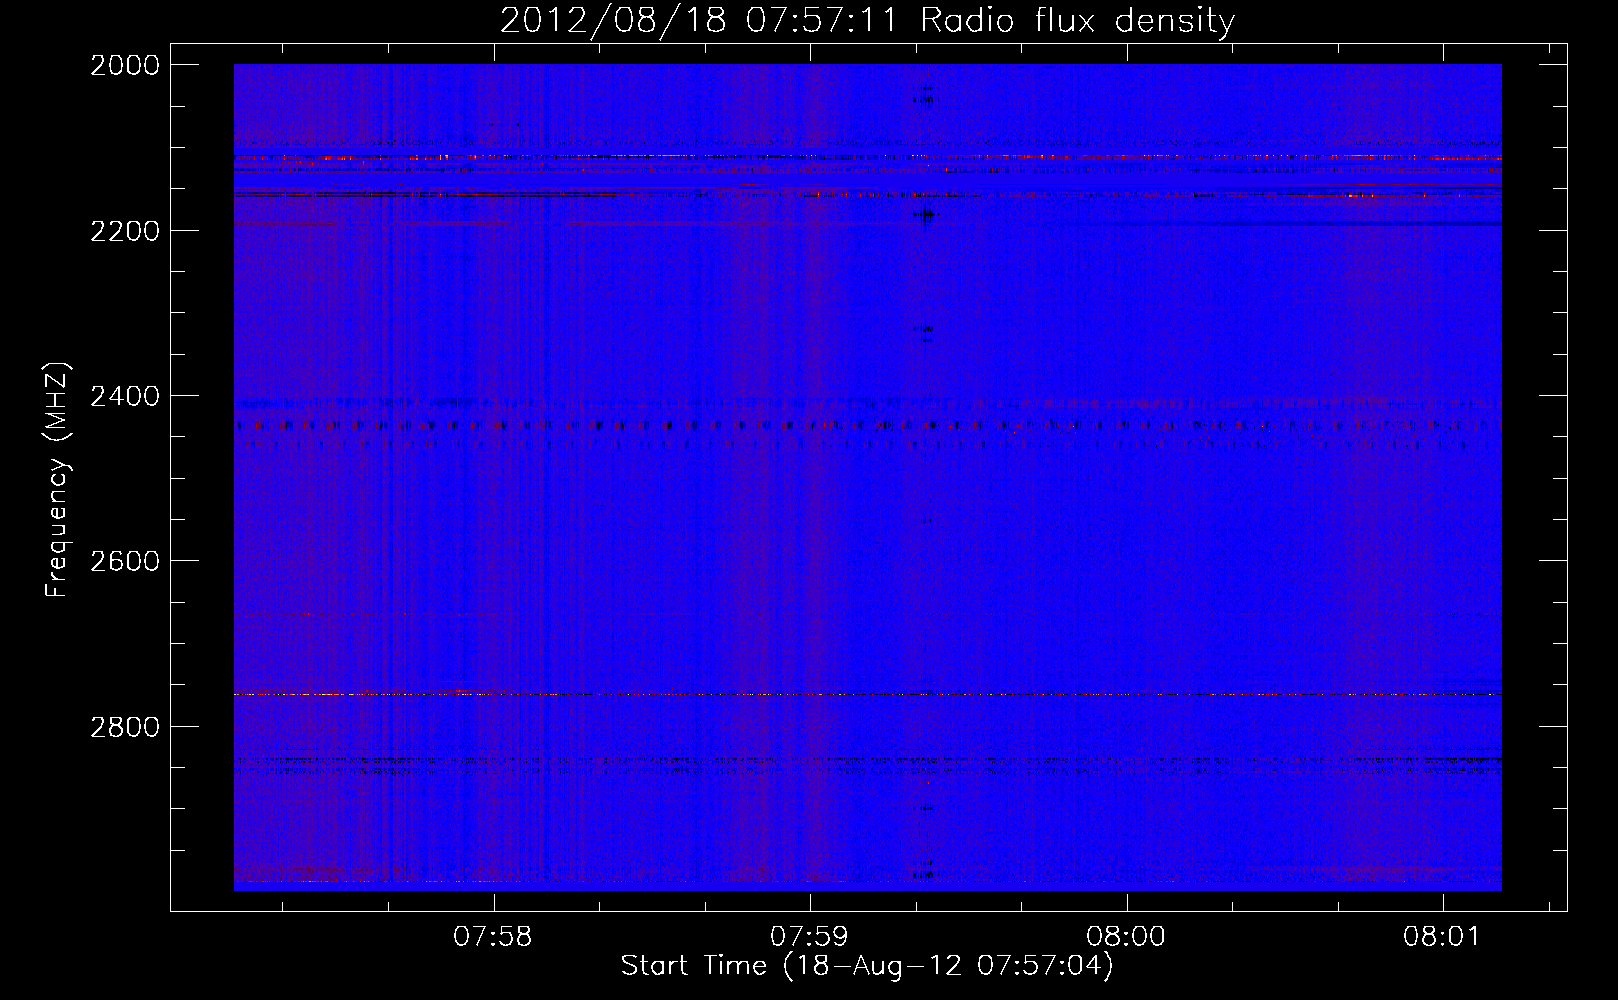Click the 2200 frequency axis label
This screenshot has height=1000, width=1618.
click(x=125, y=231)
